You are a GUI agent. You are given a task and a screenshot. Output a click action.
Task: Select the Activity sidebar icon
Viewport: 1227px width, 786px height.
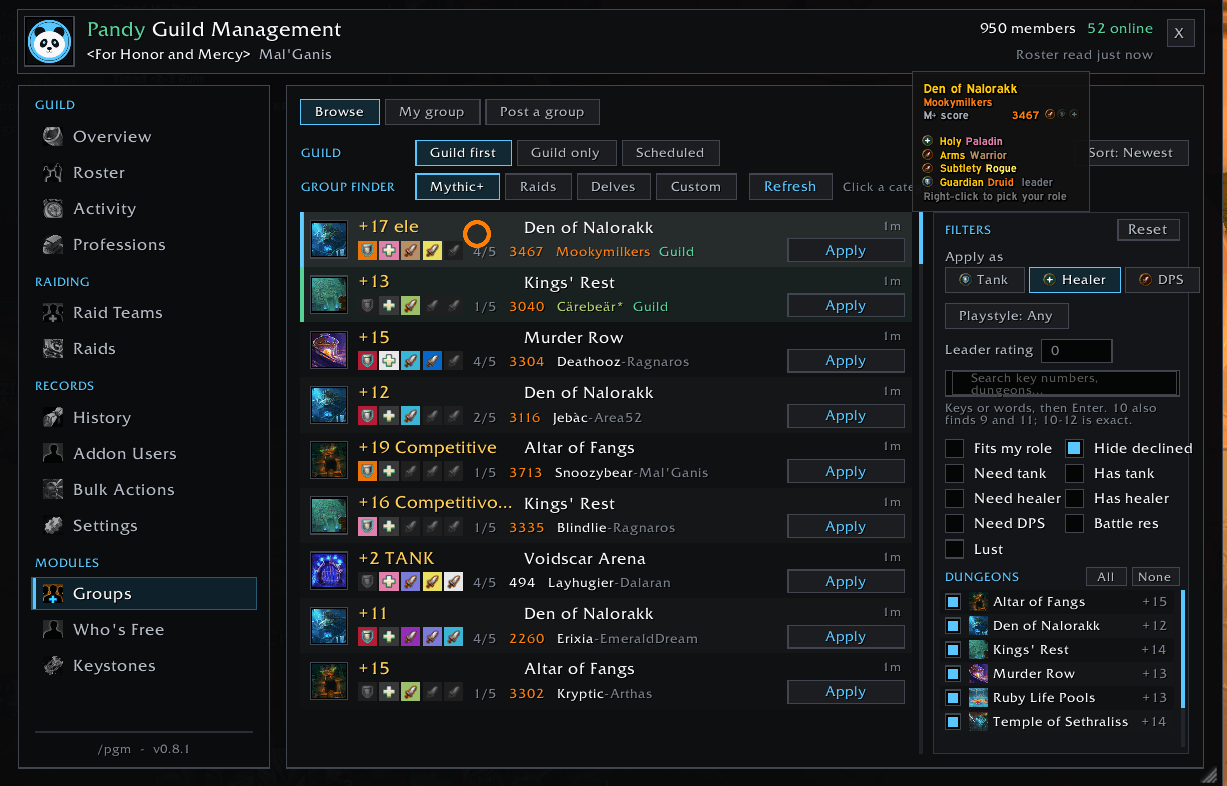(54, 208)
